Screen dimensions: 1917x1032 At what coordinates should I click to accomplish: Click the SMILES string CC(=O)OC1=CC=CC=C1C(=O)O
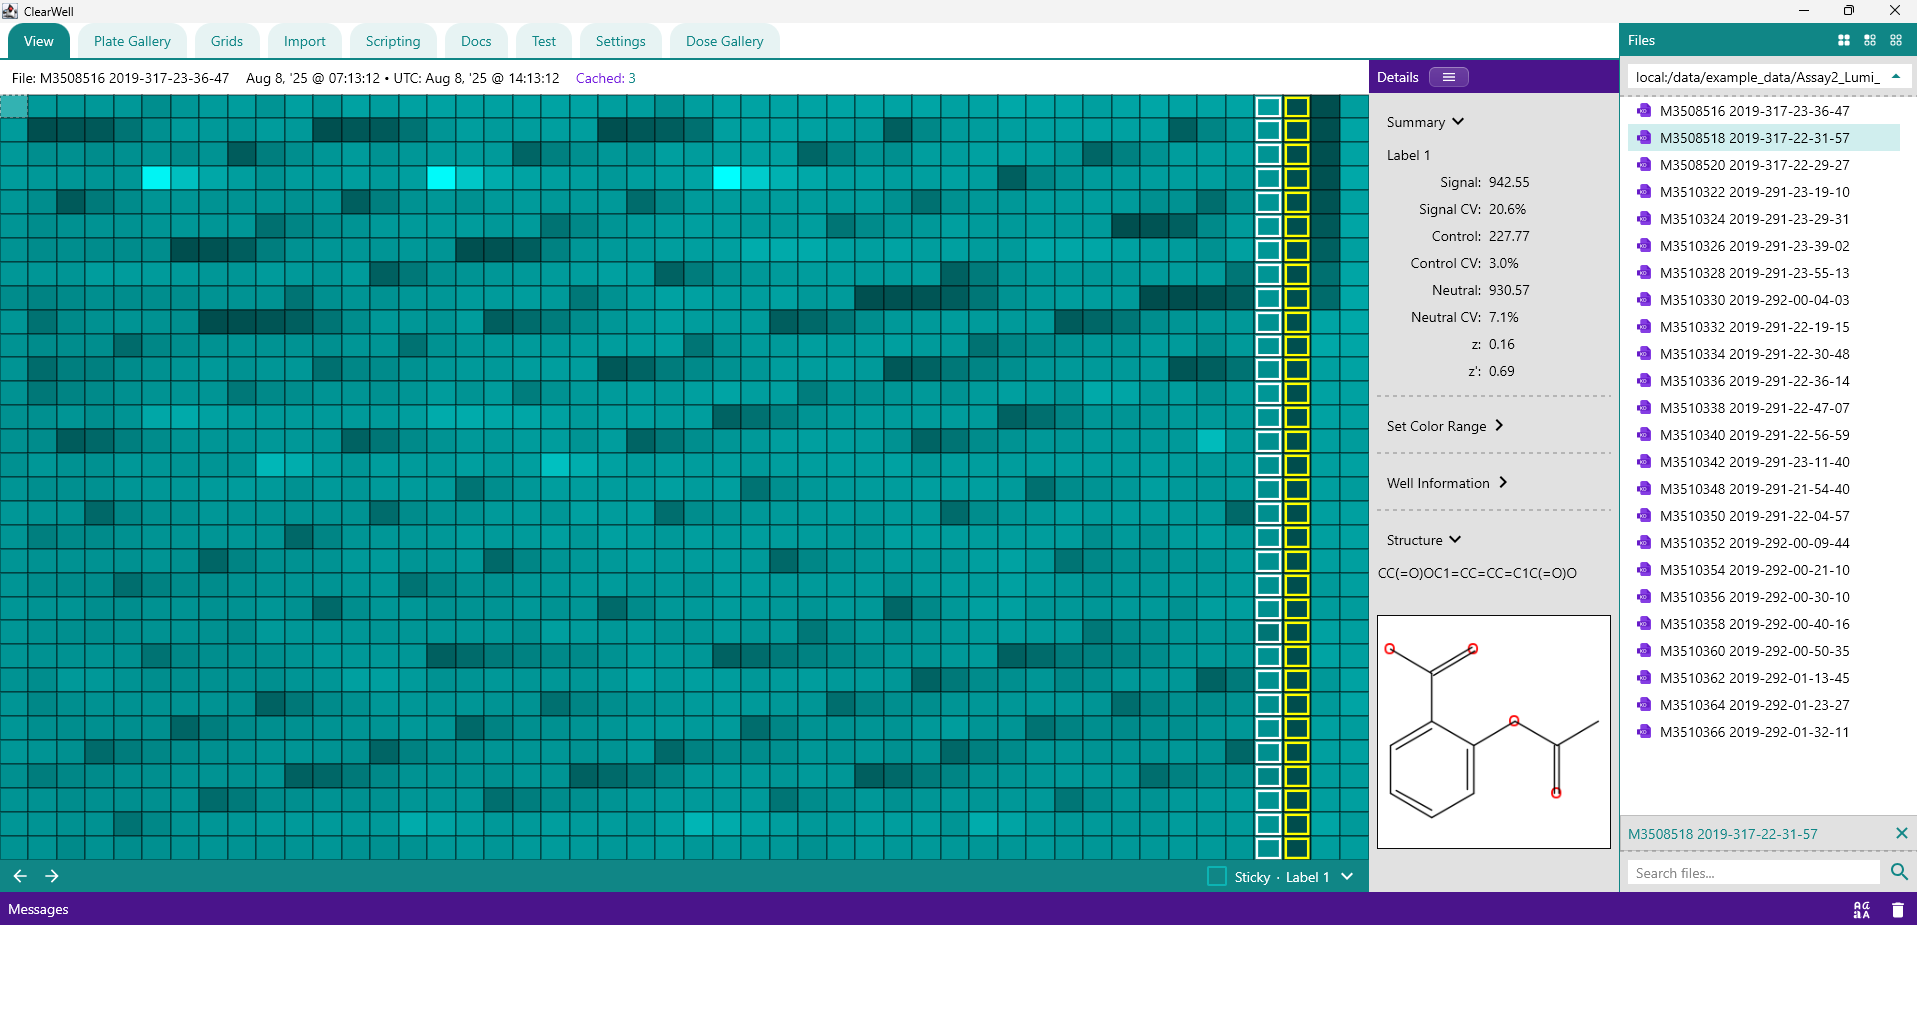point(1477,573)
